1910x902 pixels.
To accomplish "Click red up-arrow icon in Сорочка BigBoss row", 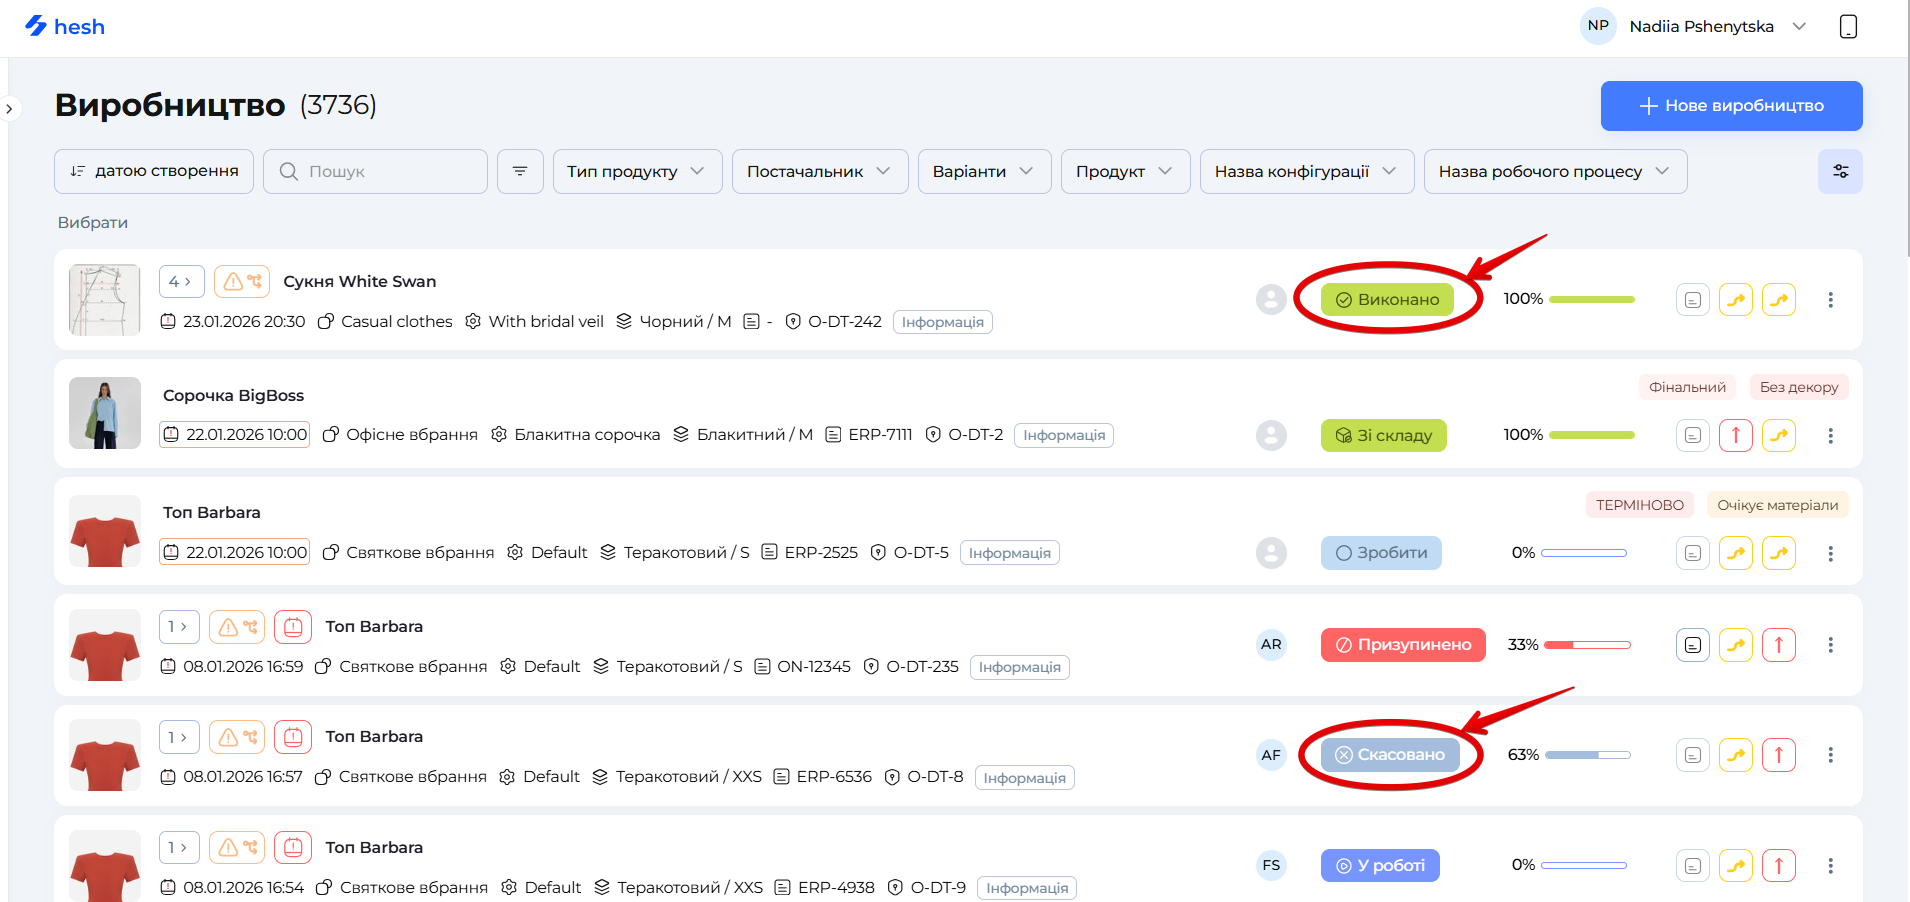I will 1736,435.
